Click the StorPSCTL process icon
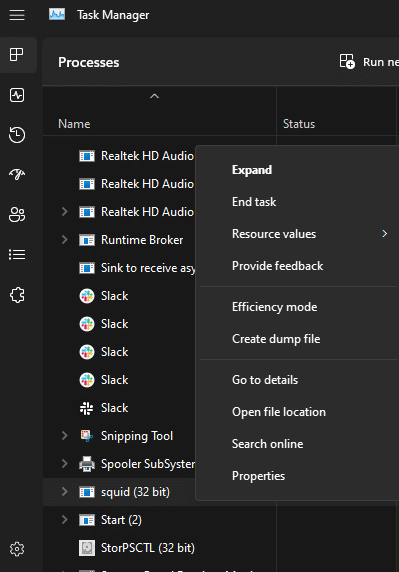This screenshot has height=572, width=399. (87, 548)
